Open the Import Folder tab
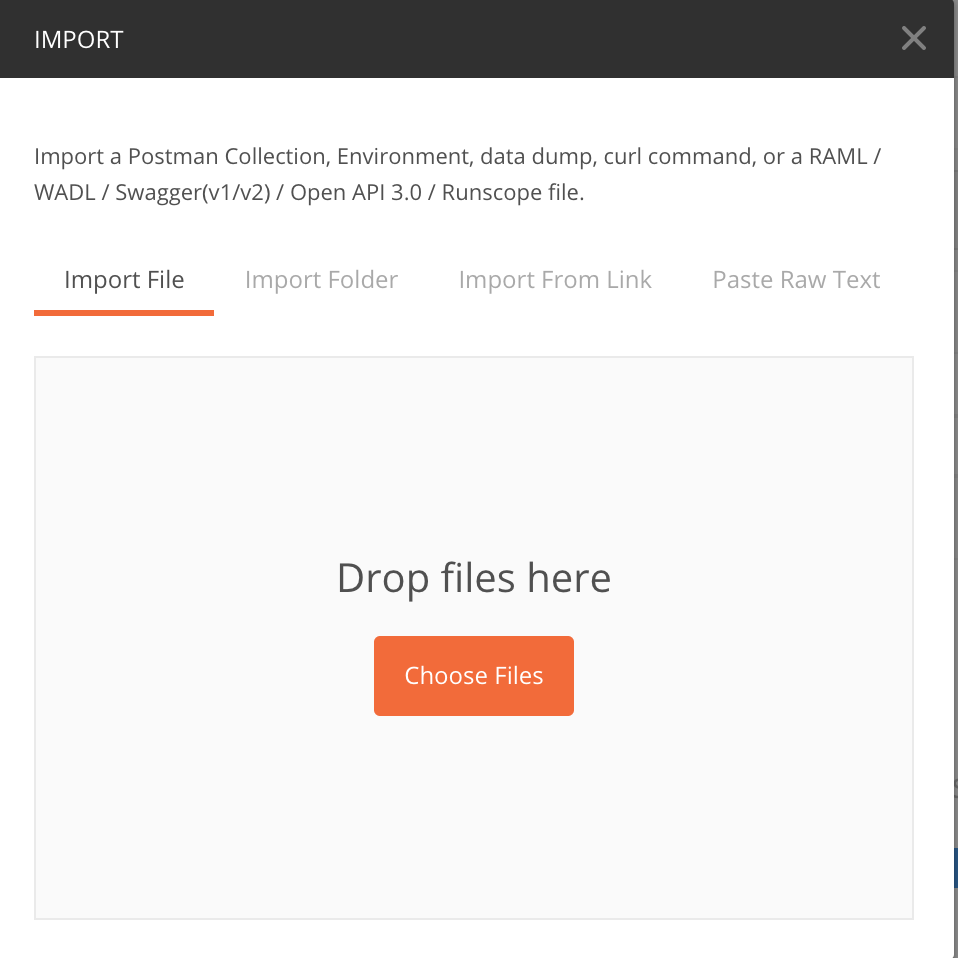This screenshot has width=958, height=958. click(x=321, y=280)
